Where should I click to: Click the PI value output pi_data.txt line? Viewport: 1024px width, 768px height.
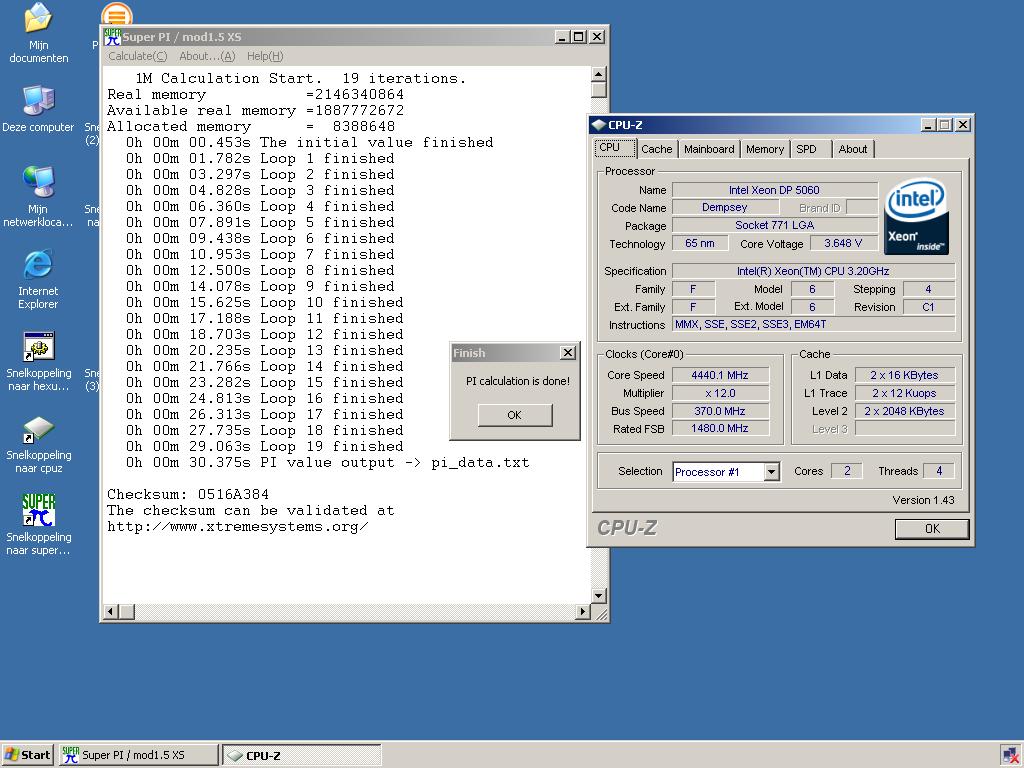[327, 463]
